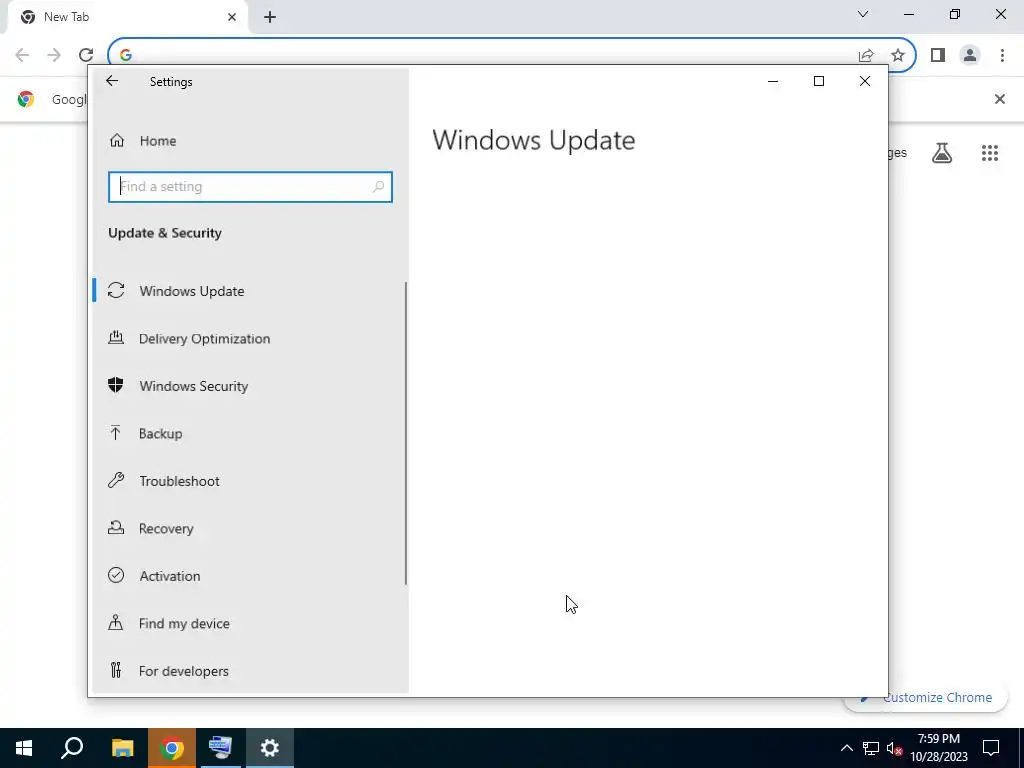
Task: Click the muted volume tray icon
Action: [894, 748]
